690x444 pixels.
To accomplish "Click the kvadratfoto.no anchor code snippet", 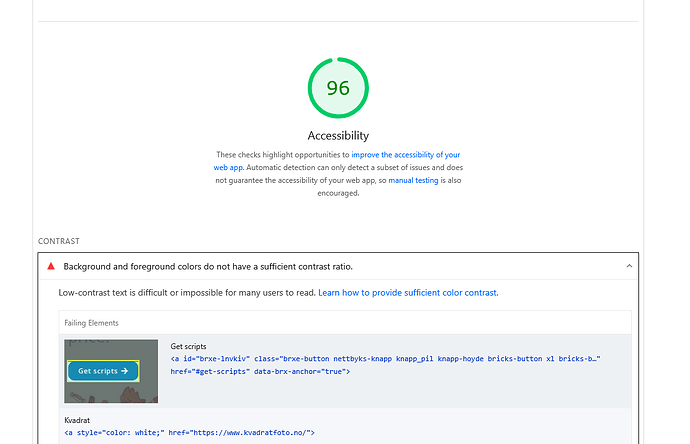I will (190, 433).
